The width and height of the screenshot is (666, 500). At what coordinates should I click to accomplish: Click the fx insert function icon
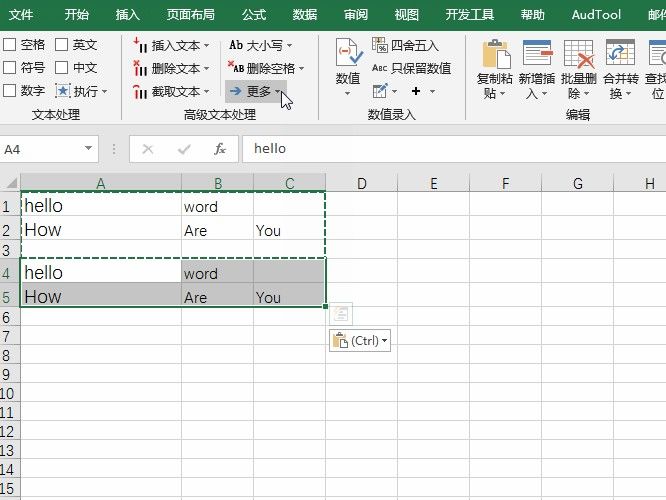(x=220, y=149)
